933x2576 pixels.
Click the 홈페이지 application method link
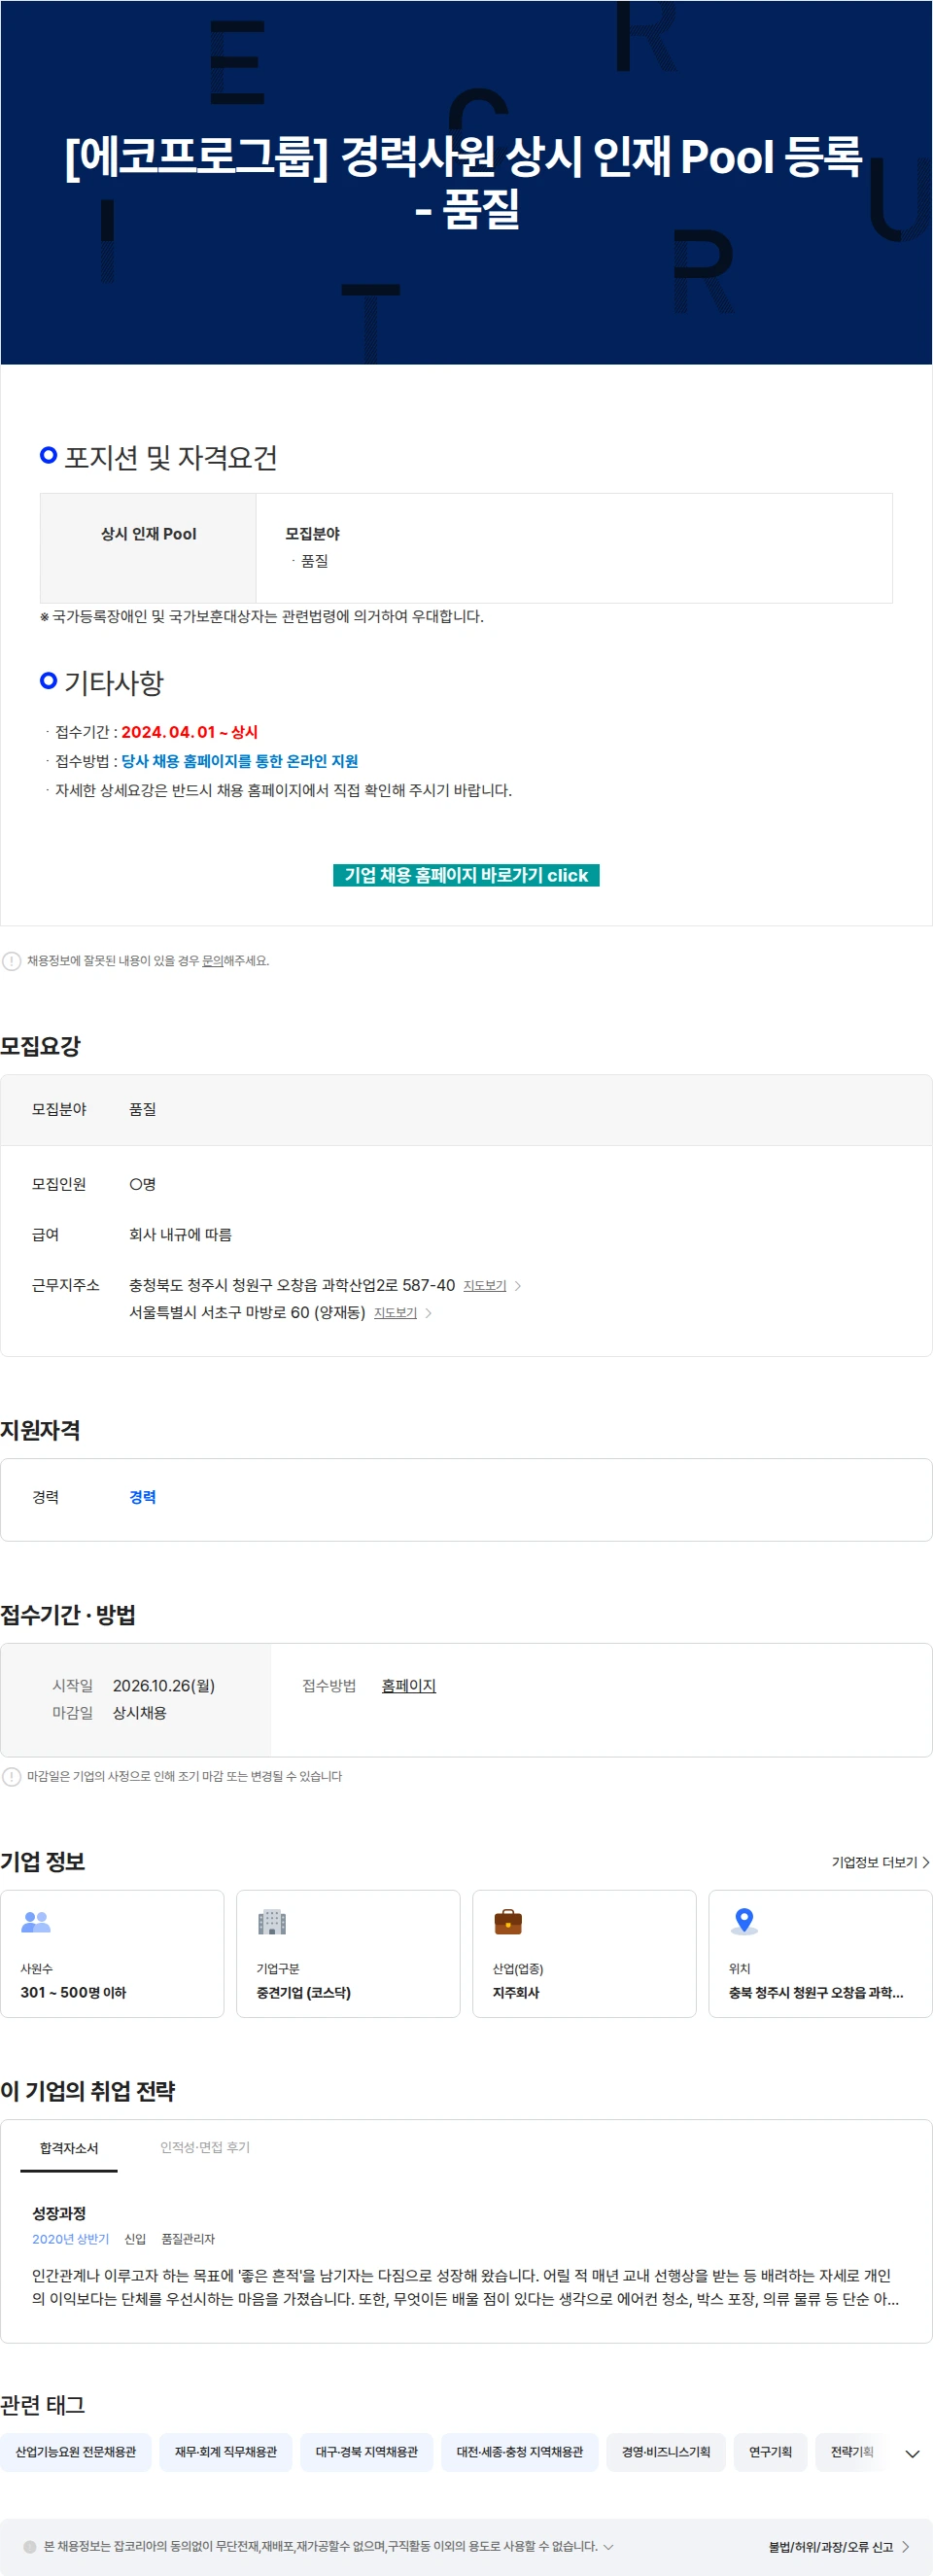tap(409, 1686)
